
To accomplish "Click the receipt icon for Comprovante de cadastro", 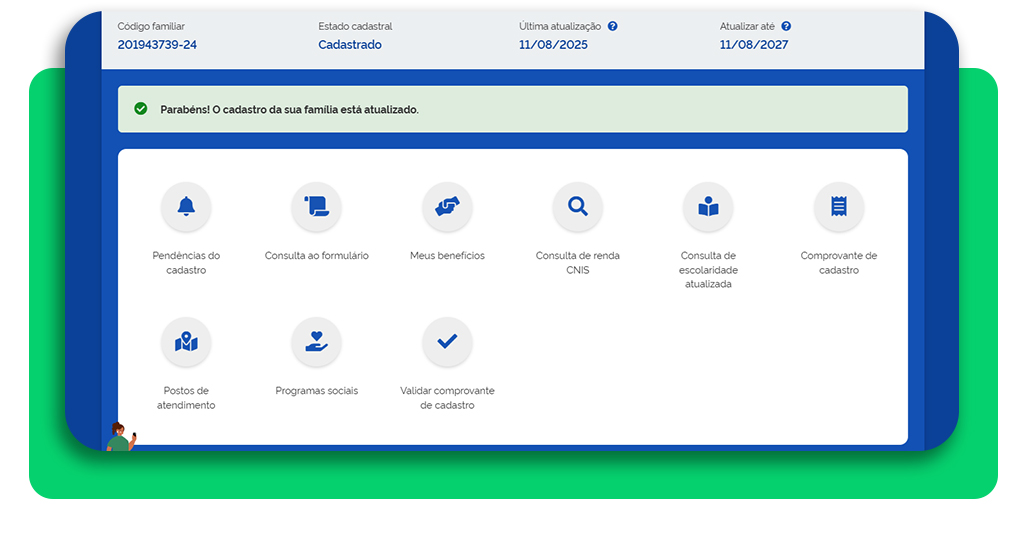I will pos(838,207).
